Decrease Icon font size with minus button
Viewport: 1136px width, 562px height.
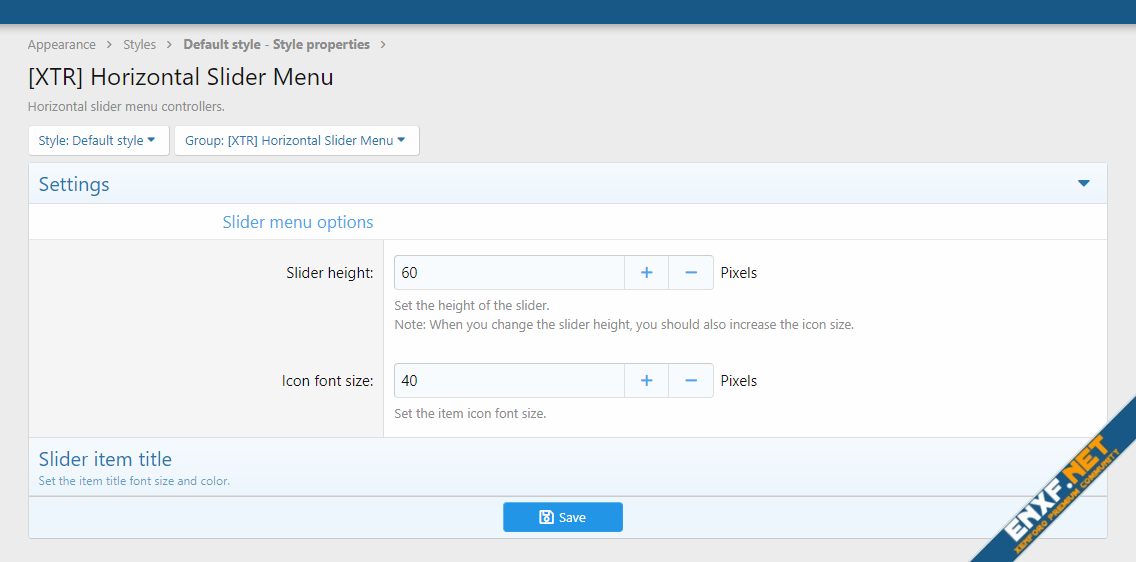click(691, 381)
